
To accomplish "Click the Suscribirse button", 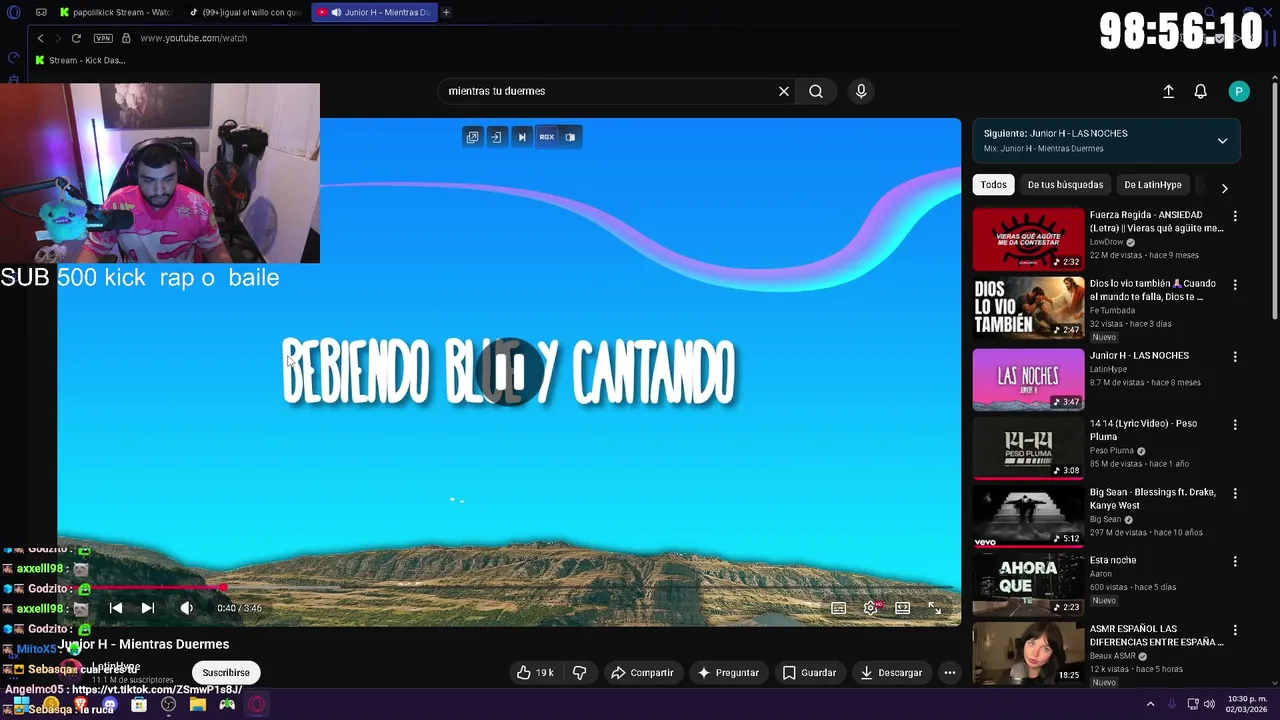I will (x=226, y=673).
